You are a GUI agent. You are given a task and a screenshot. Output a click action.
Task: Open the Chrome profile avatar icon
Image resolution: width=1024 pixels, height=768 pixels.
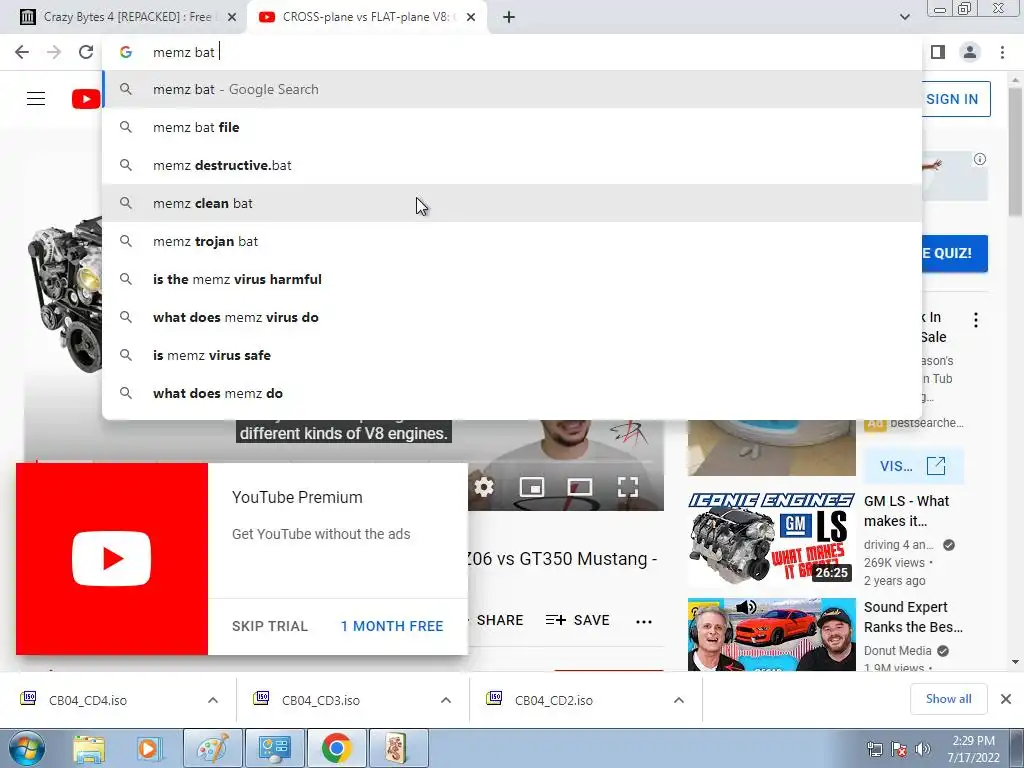coord(970,52)
